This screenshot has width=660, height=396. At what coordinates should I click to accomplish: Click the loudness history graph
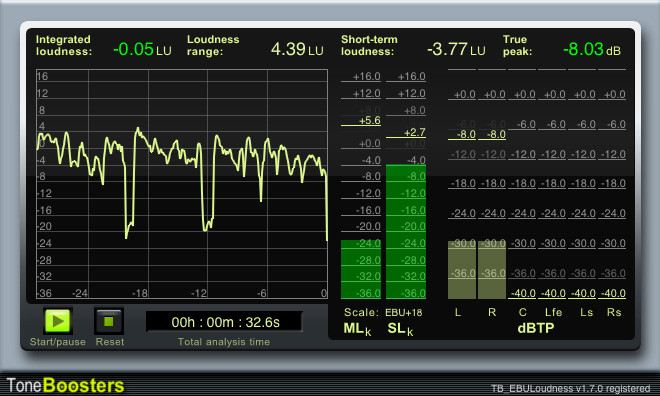pos(182,184)
